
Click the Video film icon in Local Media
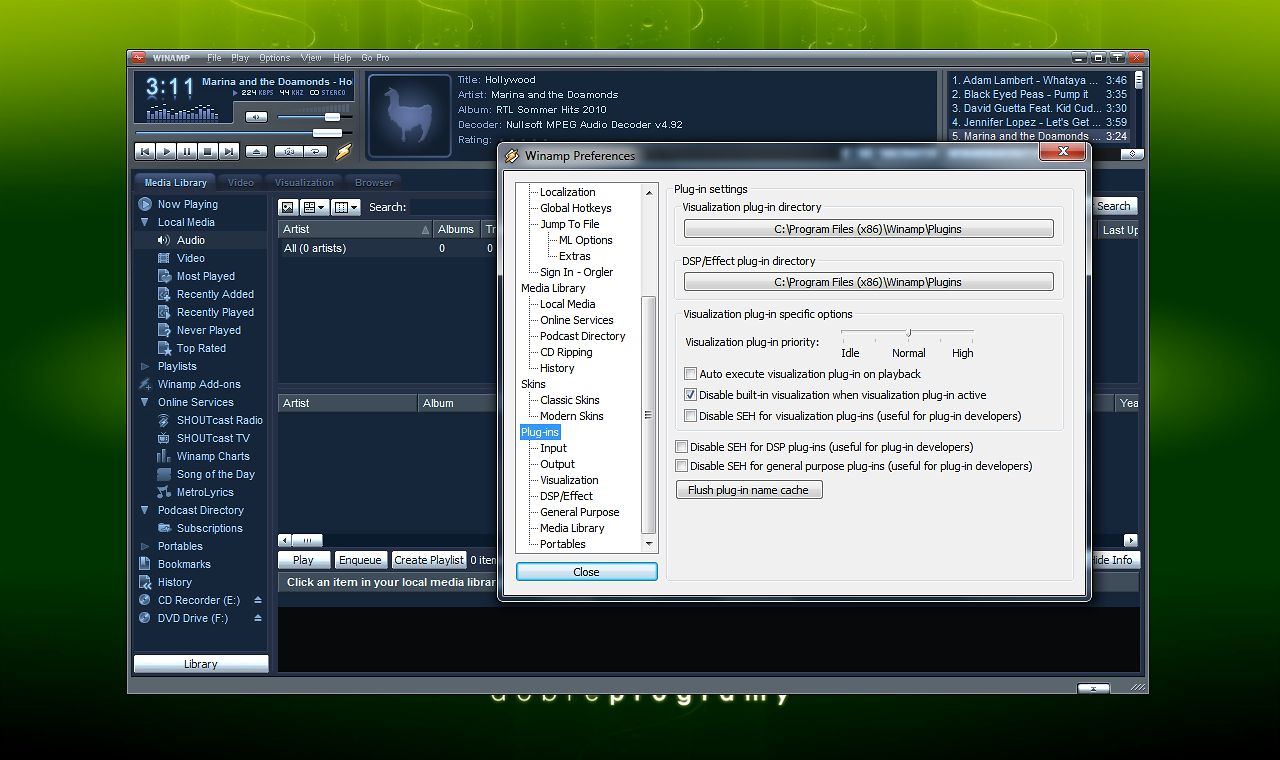(165, 258)
